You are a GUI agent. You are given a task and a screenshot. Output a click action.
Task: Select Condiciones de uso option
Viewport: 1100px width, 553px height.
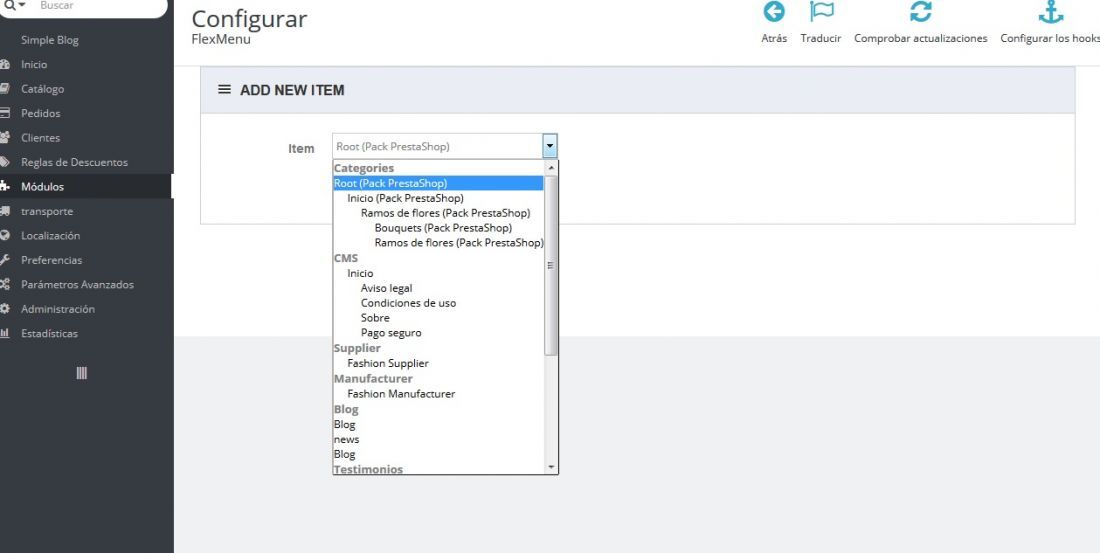point(408,303)
